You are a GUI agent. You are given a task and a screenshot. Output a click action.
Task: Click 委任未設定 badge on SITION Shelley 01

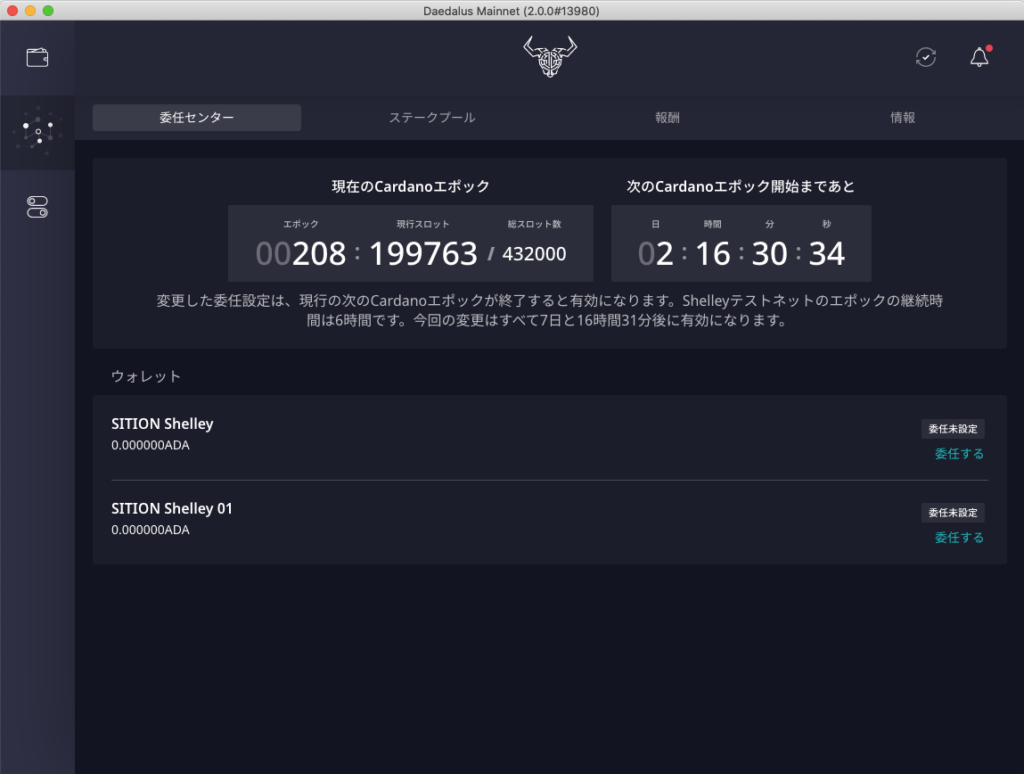[953, 513]
